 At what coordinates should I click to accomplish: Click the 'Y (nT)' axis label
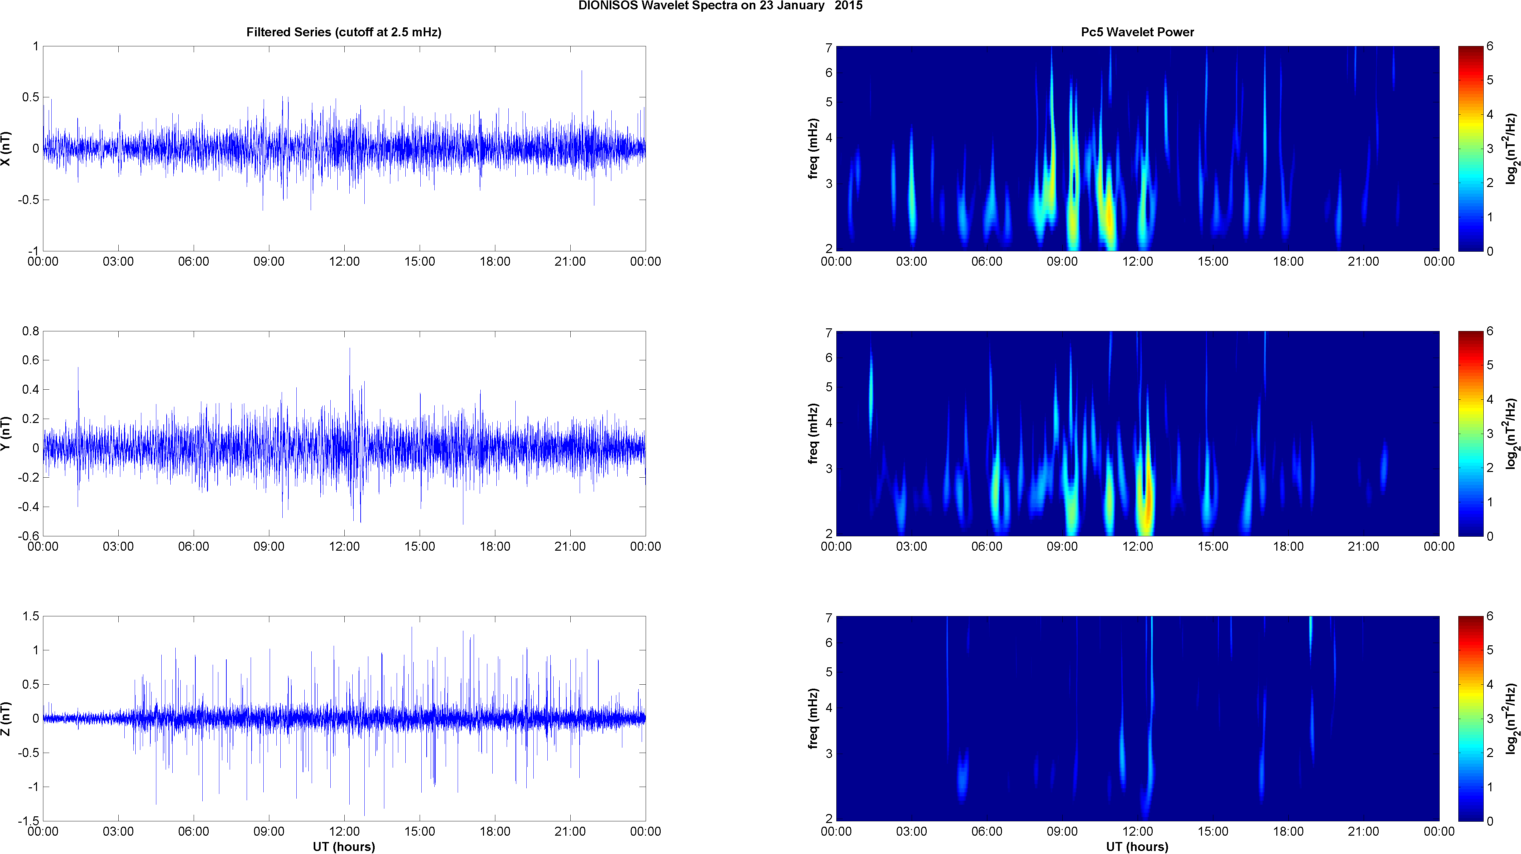point(7,433)
